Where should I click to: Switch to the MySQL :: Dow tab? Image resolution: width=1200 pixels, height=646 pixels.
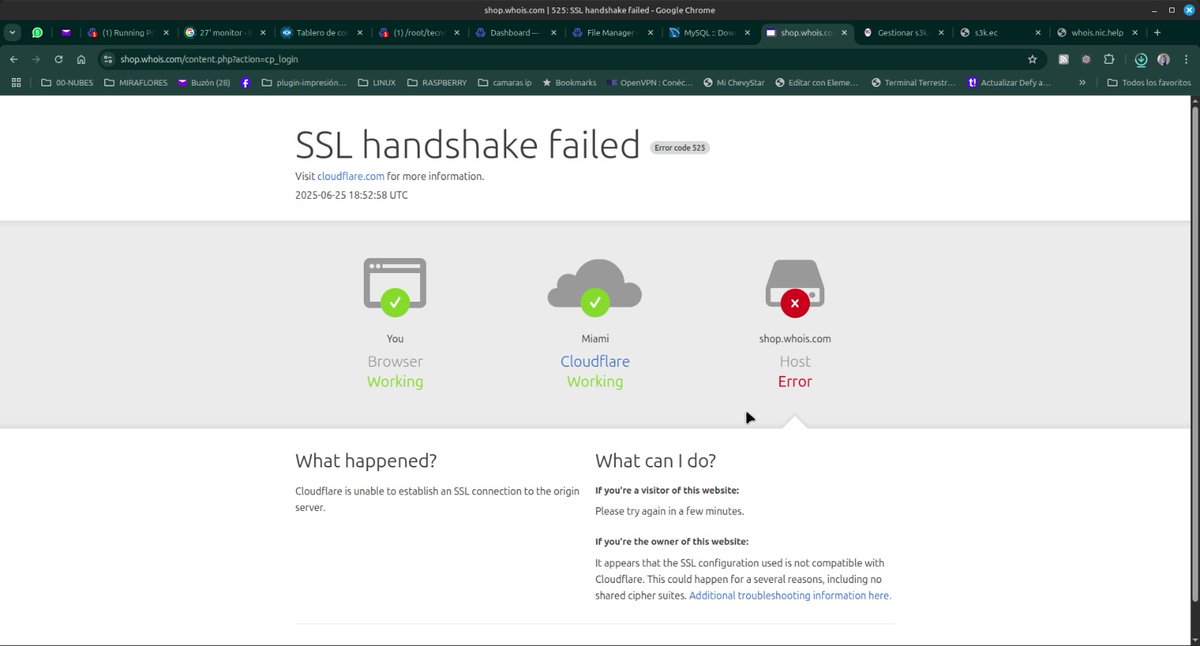click(710, 32)
